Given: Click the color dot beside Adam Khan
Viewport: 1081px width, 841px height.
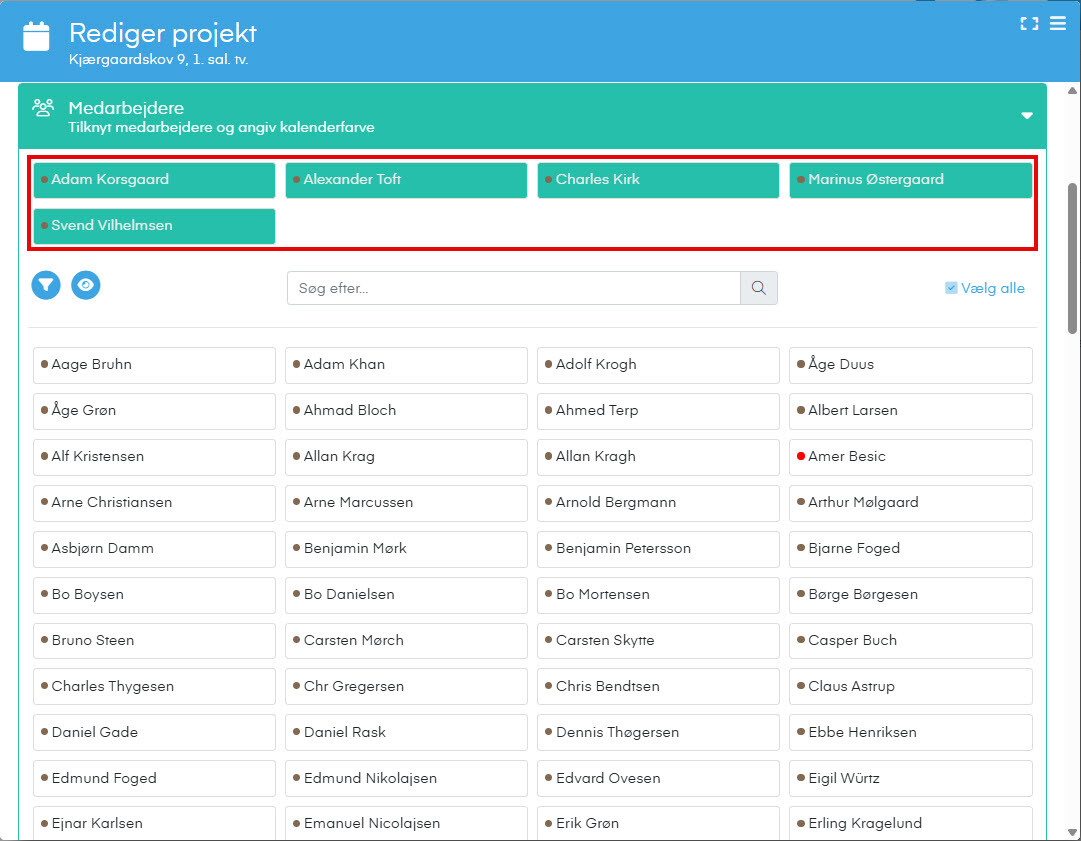Looking at the screenshot, I should coord(296,364).
